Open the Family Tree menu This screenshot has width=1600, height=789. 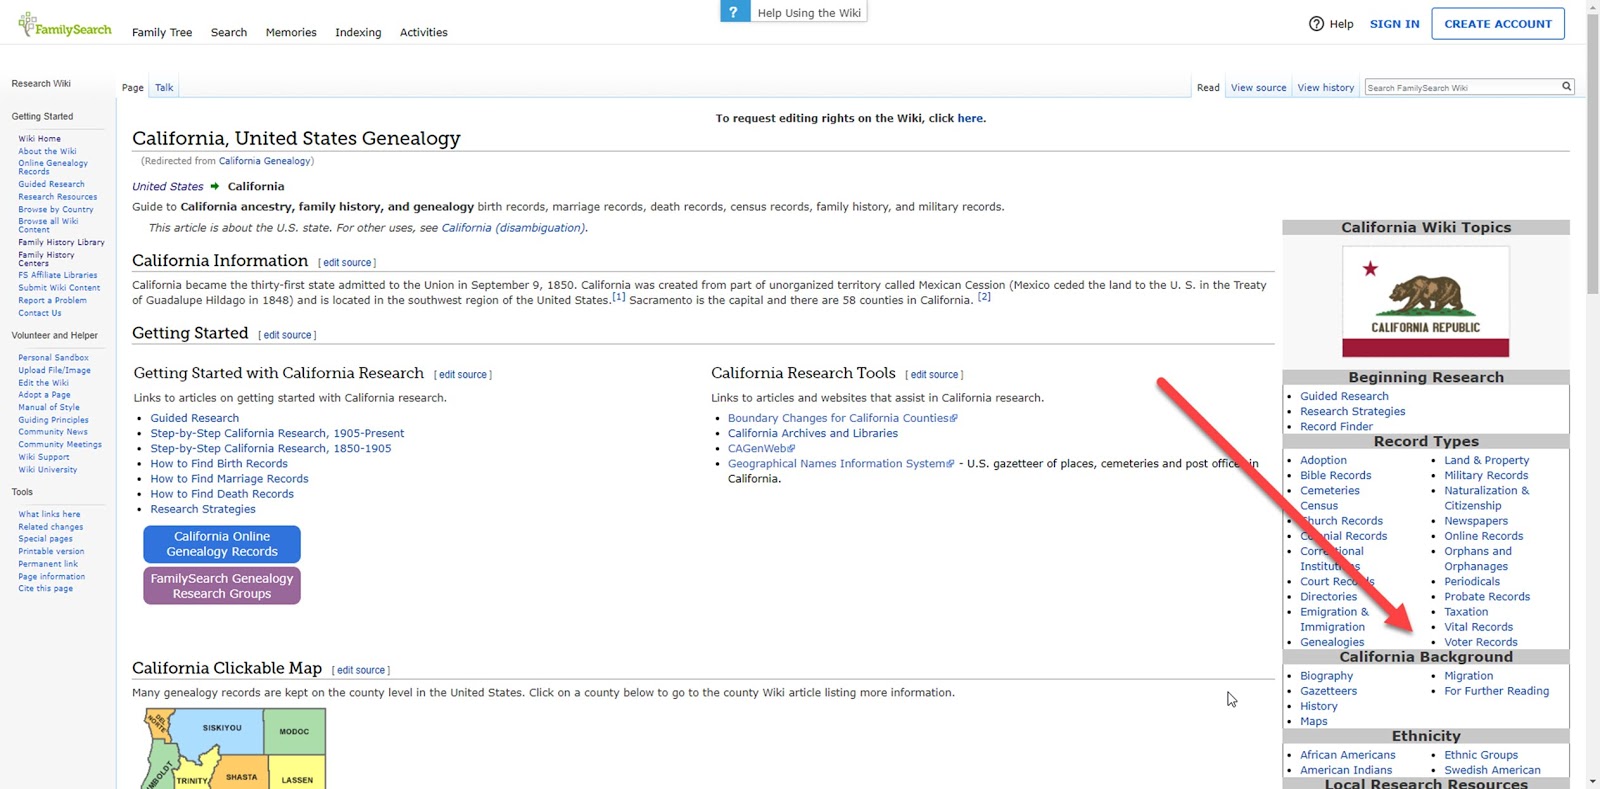pyautogui.click(x=162, y=33)
